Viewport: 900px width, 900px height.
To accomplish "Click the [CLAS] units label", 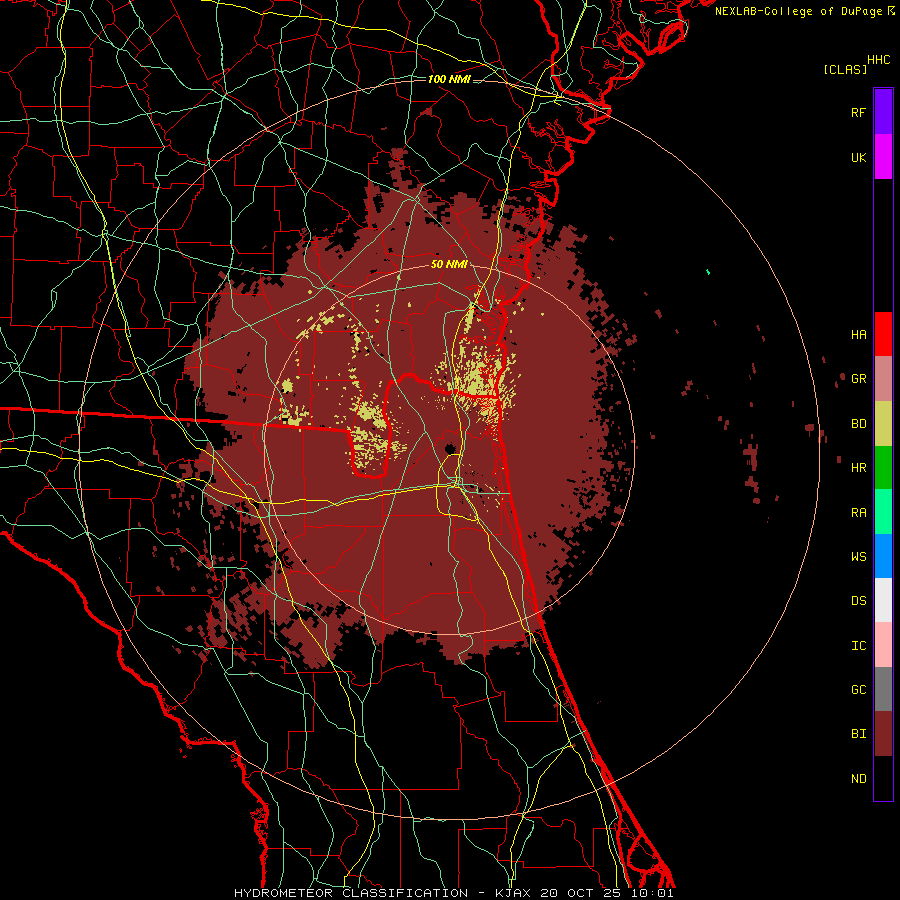I will [845, 69].
